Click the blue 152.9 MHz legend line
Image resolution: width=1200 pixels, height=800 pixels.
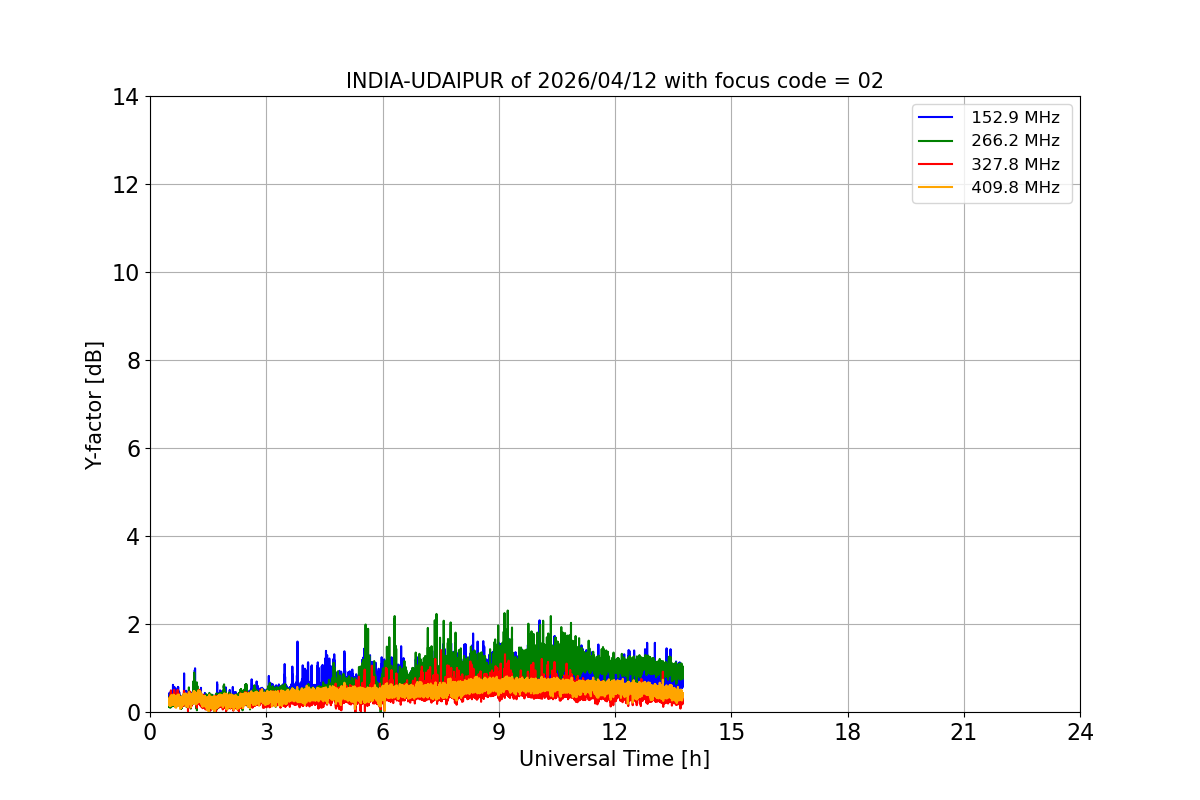point(936,118)
